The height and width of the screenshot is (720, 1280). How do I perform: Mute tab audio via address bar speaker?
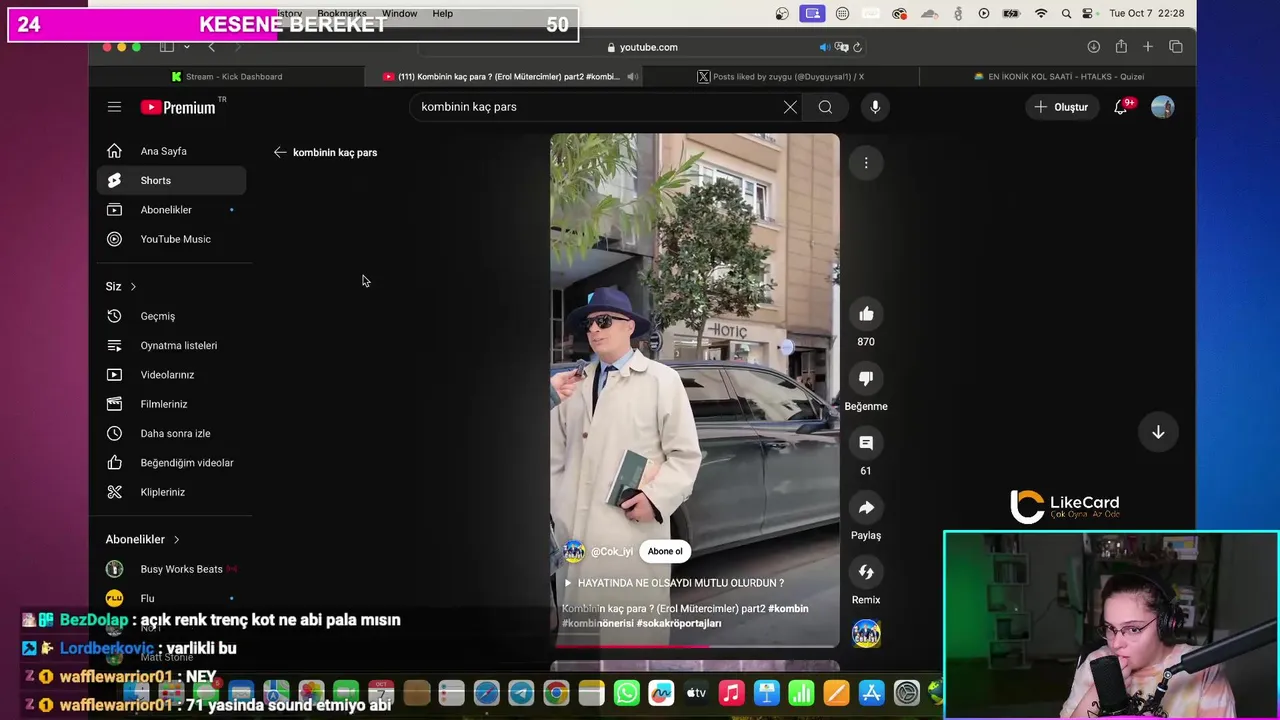(824, 47)
